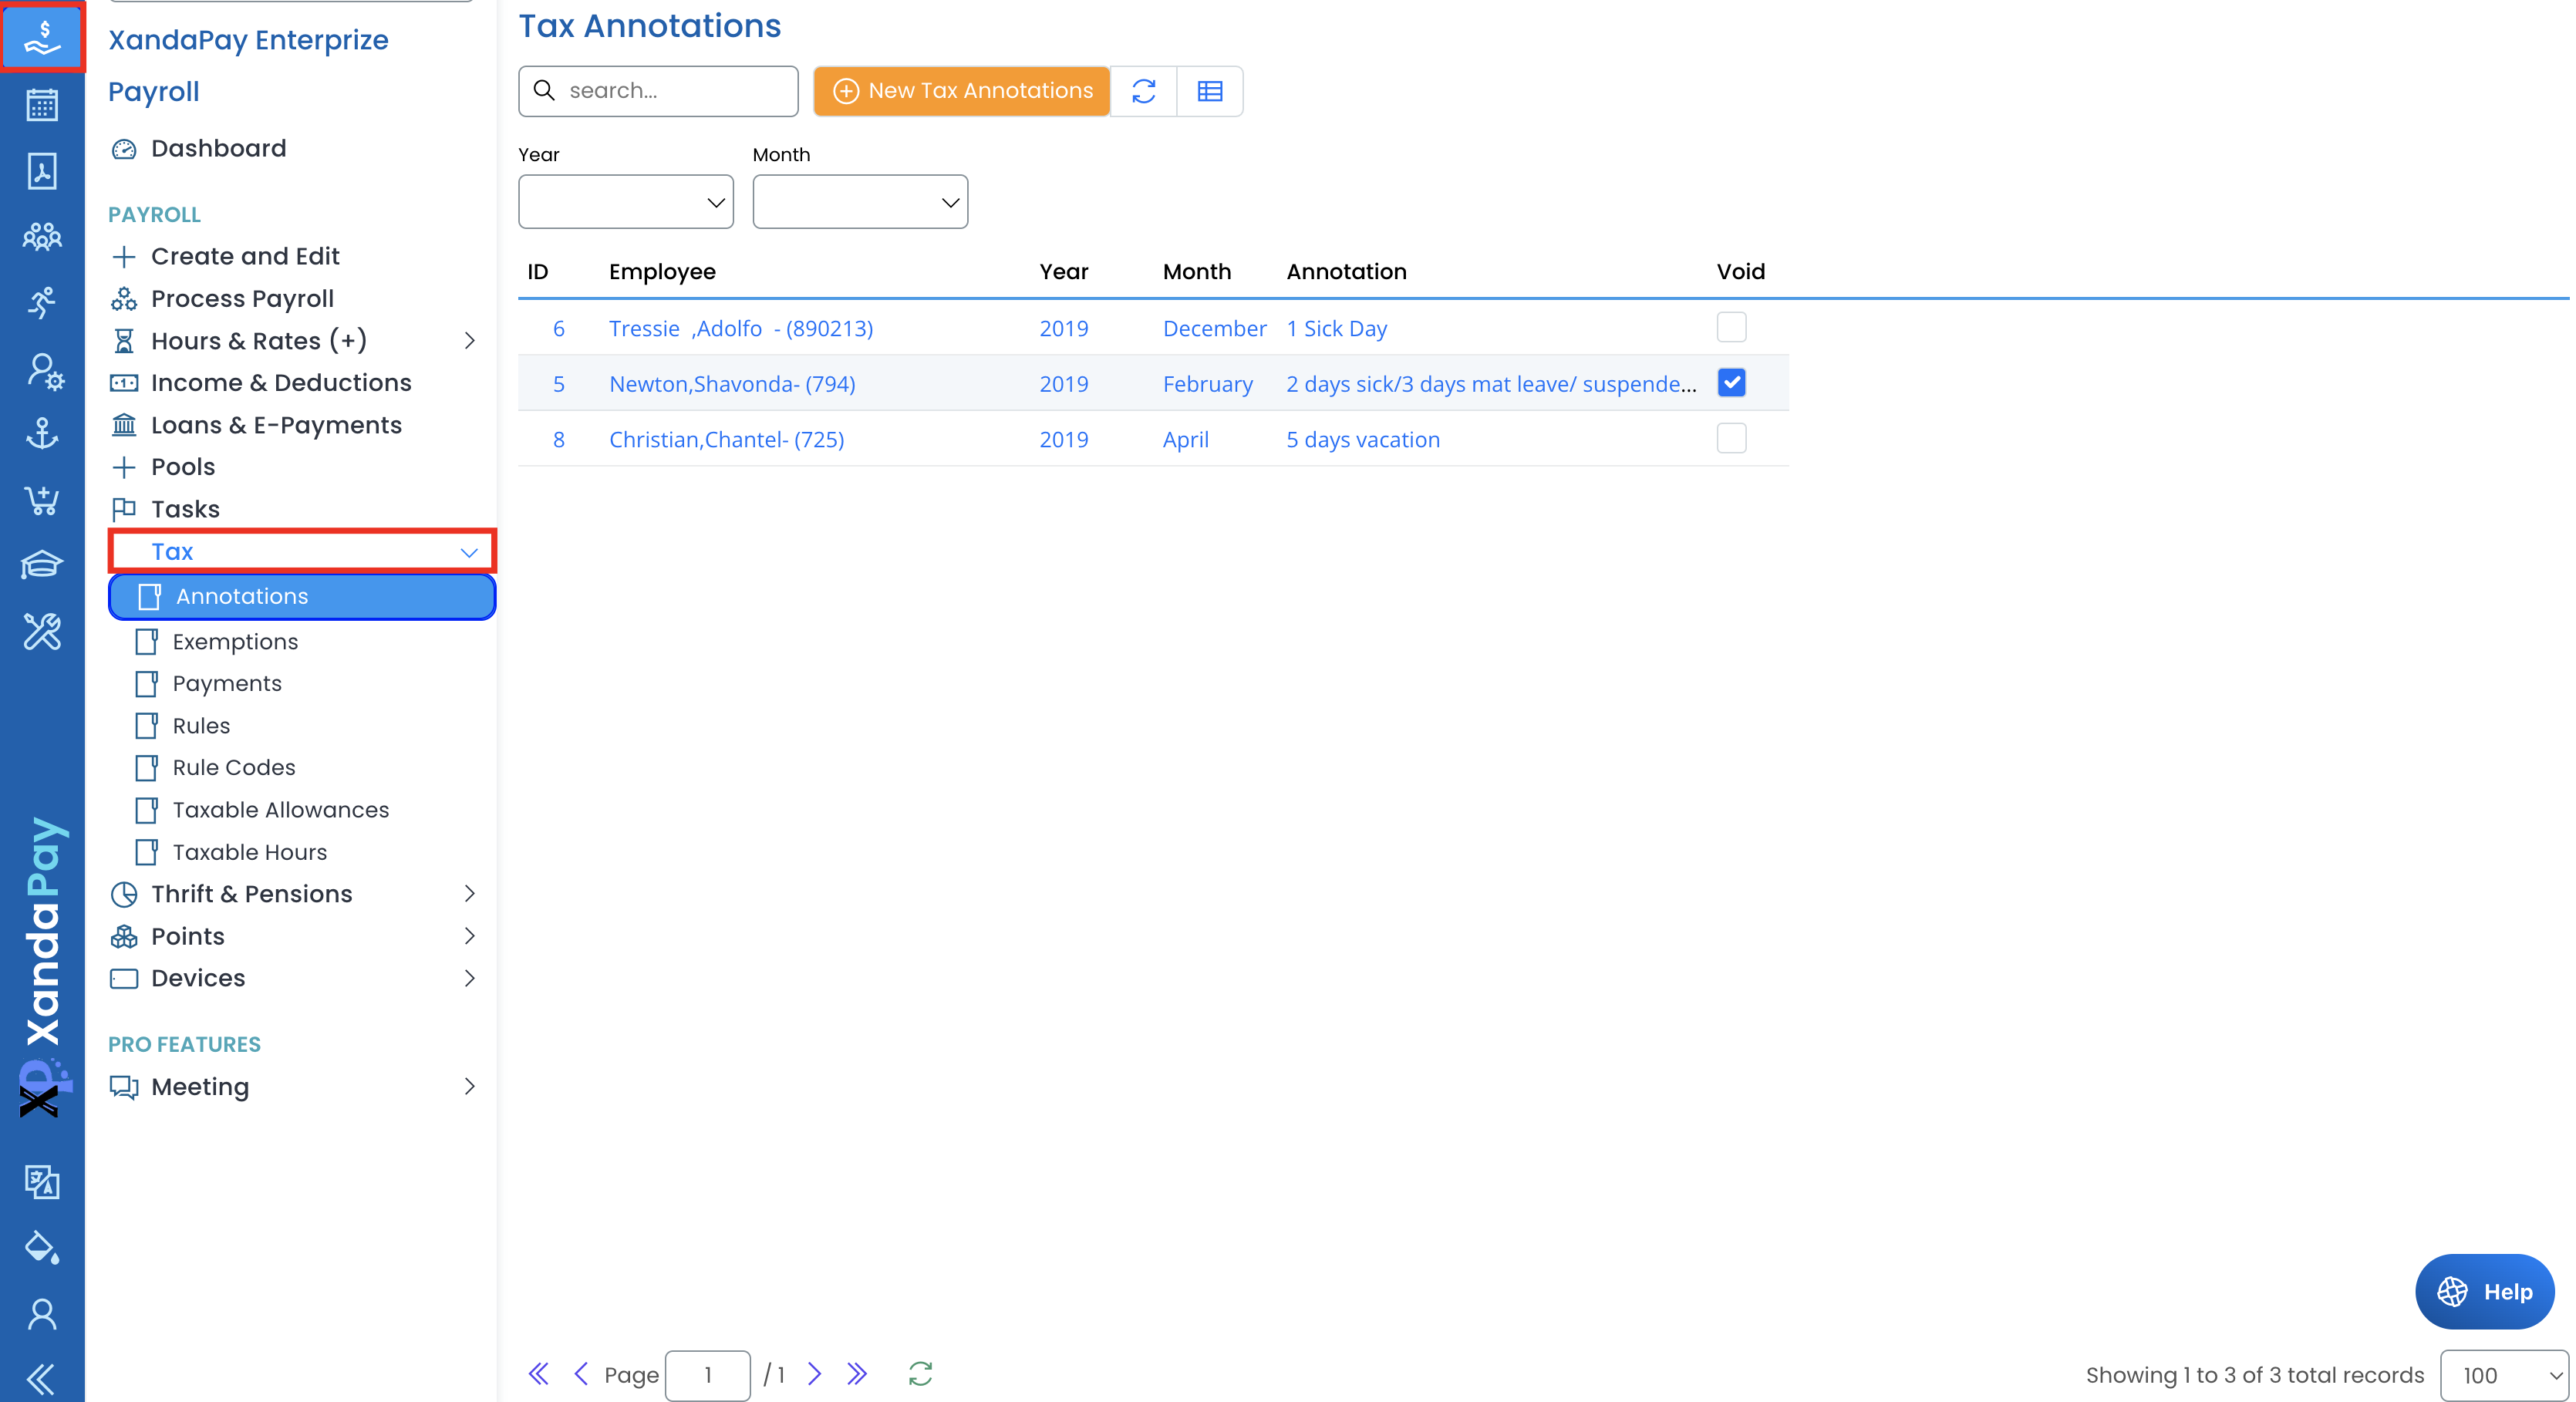Uncheck Void for Newton Shavonda row
This screenshot has height=1402, width=2576.
click(1731, 383)
